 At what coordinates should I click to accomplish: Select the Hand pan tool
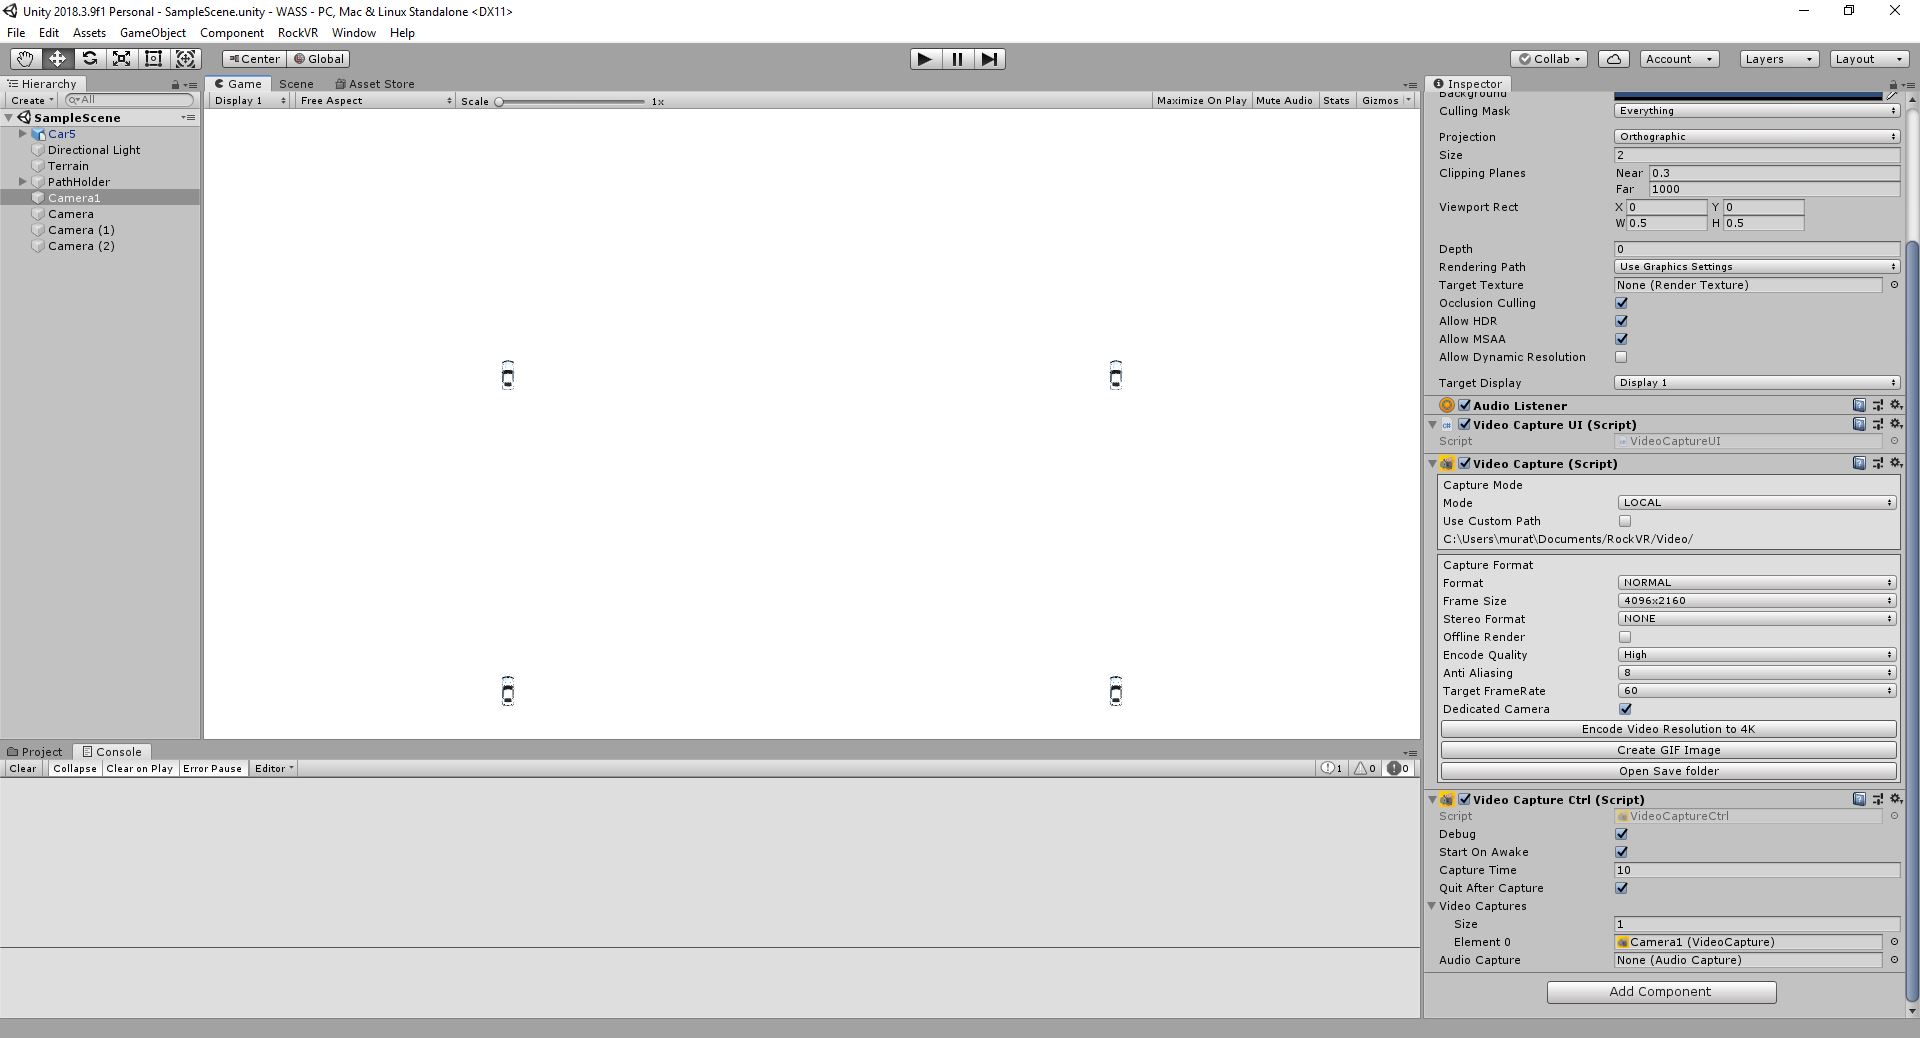click(x=24, y=59)
